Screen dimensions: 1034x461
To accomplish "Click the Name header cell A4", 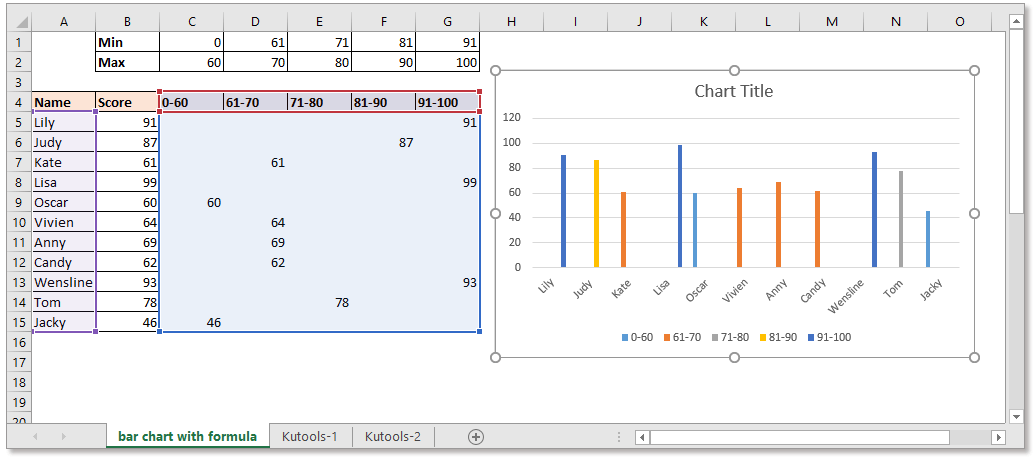I will [x=63, y=102].
